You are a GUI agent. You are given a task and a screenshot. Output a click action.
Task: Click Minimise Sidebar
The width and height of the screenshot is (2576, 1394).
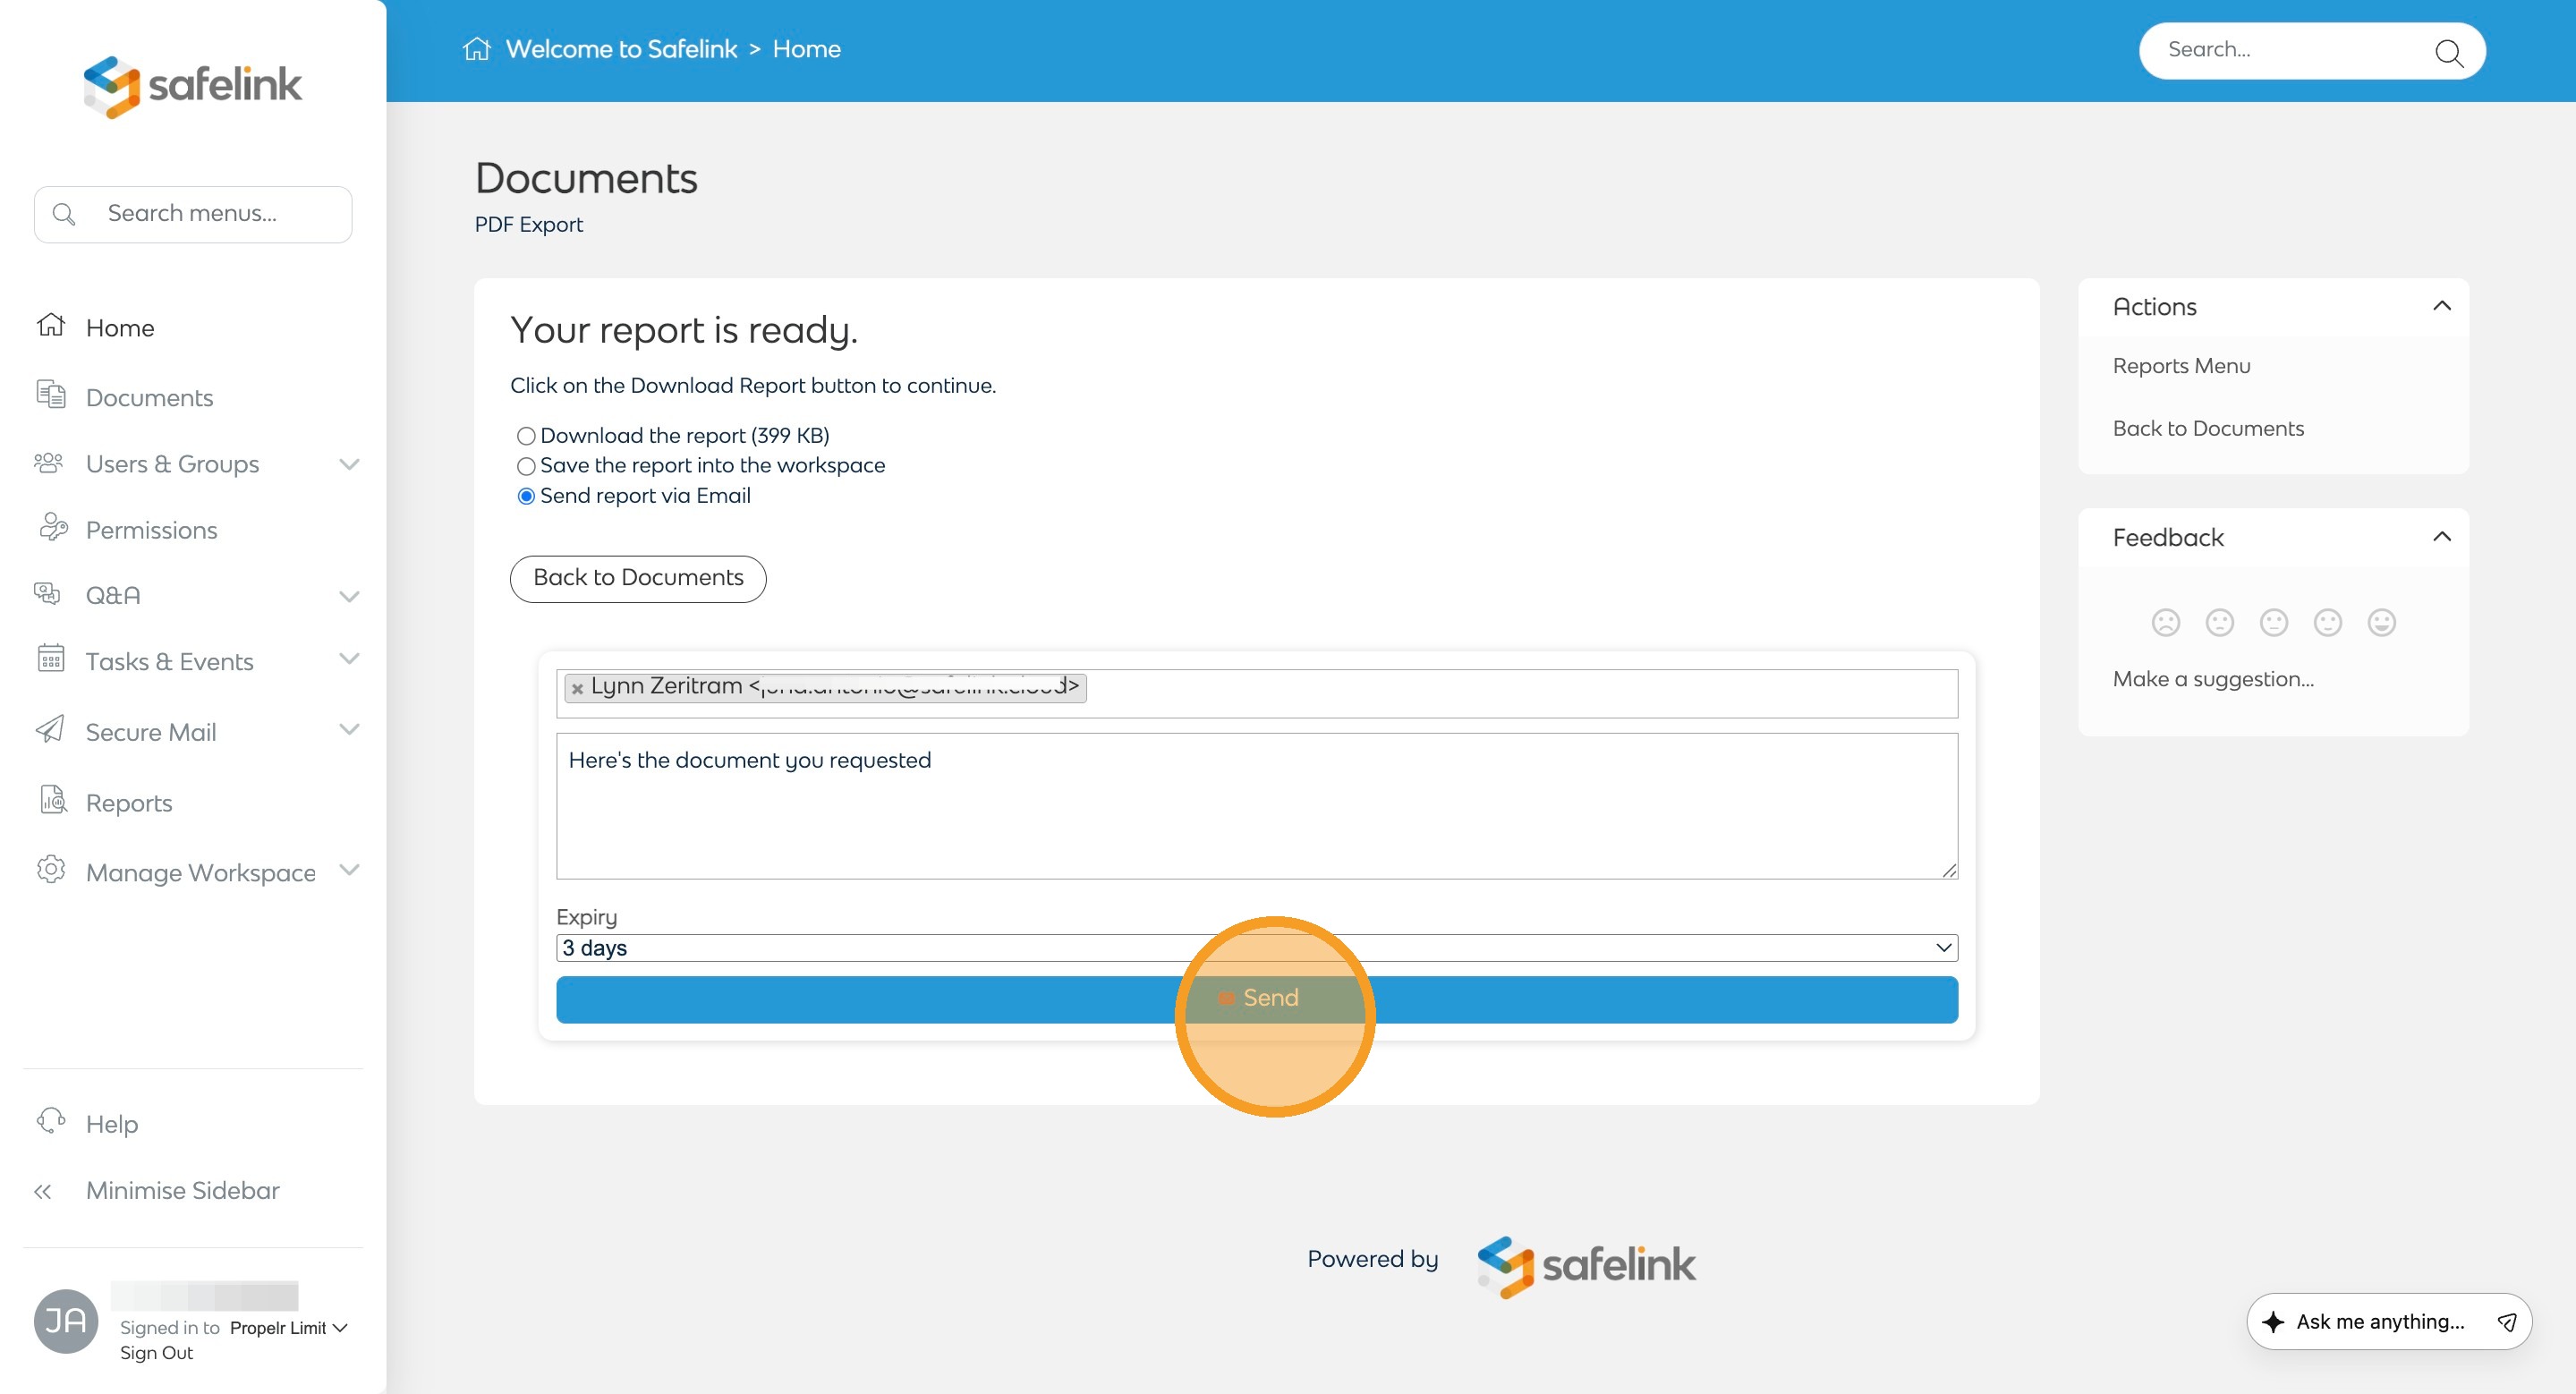pyautogui.click(x=182, y=1190)
